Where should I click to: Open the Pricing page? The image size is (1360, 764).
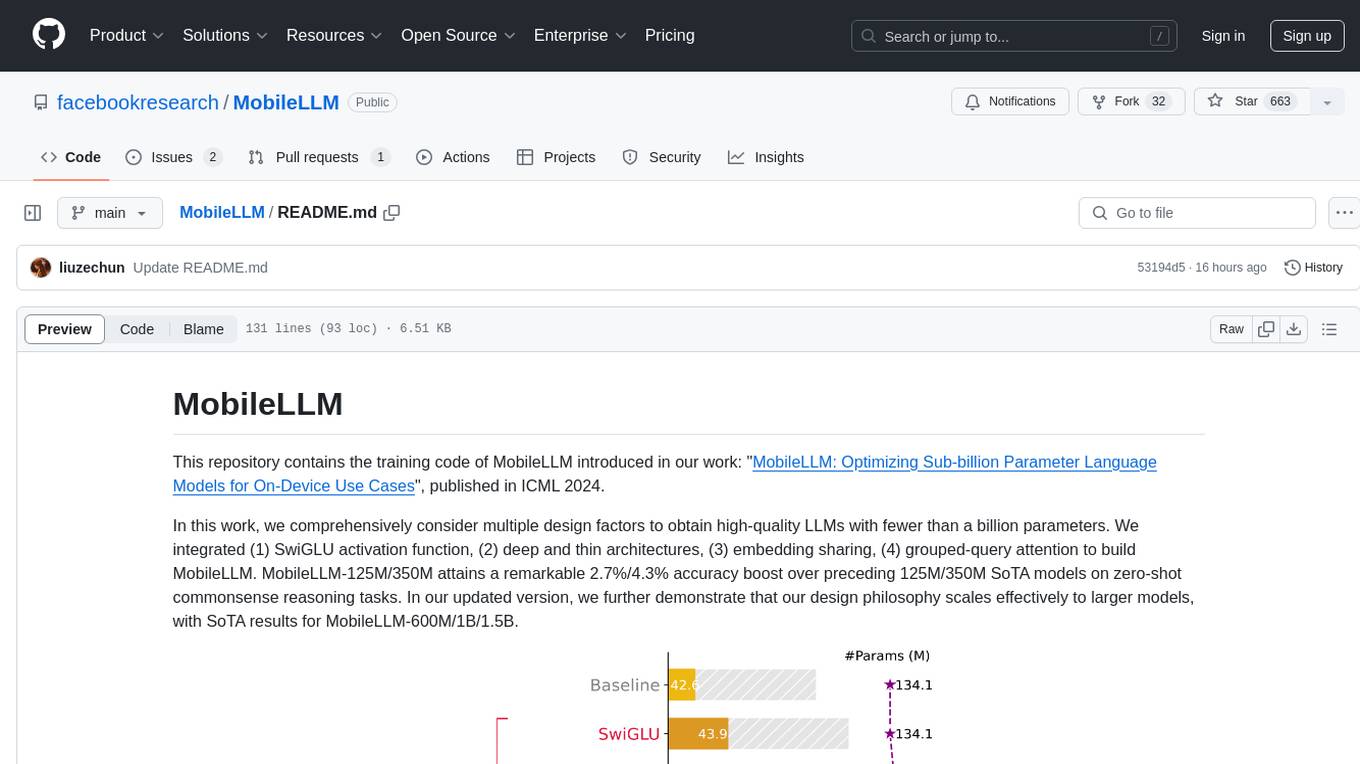click(670, 35)
